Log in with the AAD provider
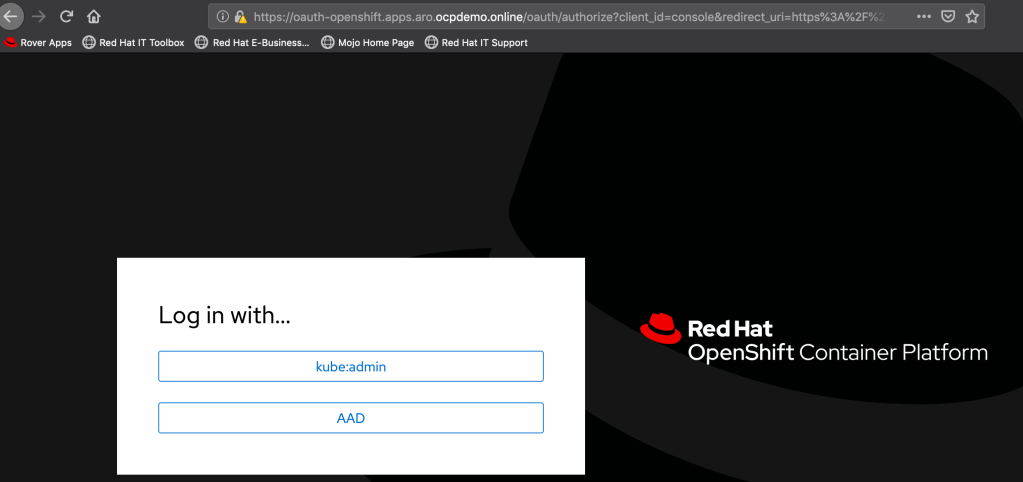This screenshot has height=482, width=1023. (350, 418)
